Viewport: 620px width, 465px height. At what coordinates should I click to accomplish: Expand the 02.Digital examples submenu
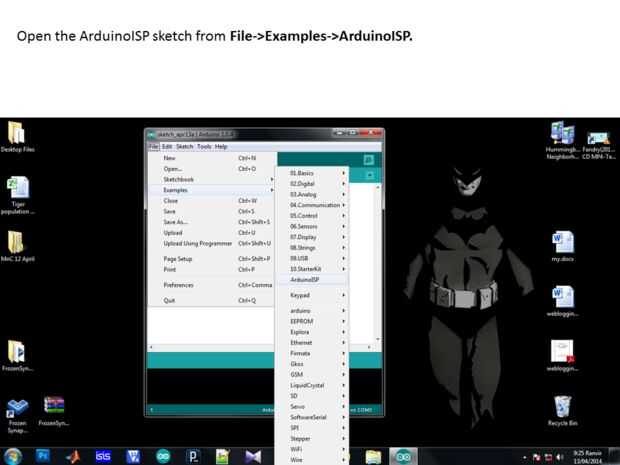tap(312, 184)
